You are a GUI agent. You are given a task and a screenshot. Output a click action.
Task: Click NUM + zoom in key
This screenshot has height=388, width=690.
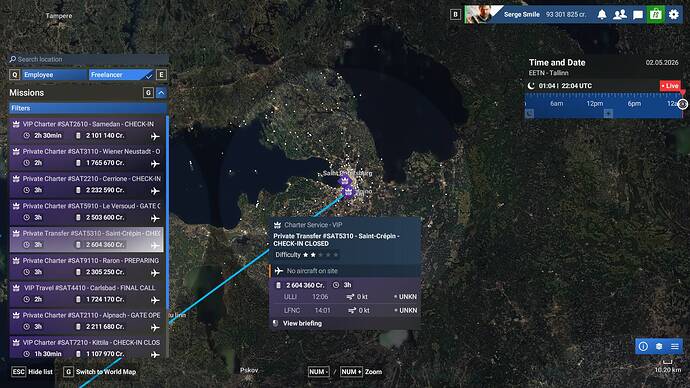pyautogui.click(x=351, y=372)
